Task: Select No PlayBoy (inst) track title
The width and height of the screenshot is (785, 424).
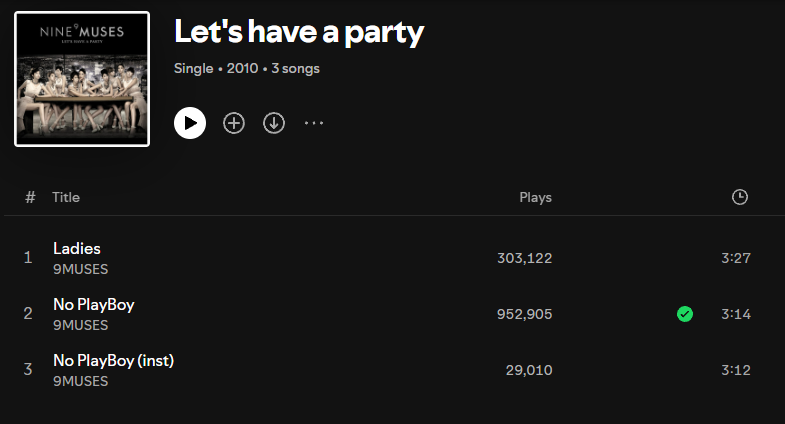Action: 113,360
